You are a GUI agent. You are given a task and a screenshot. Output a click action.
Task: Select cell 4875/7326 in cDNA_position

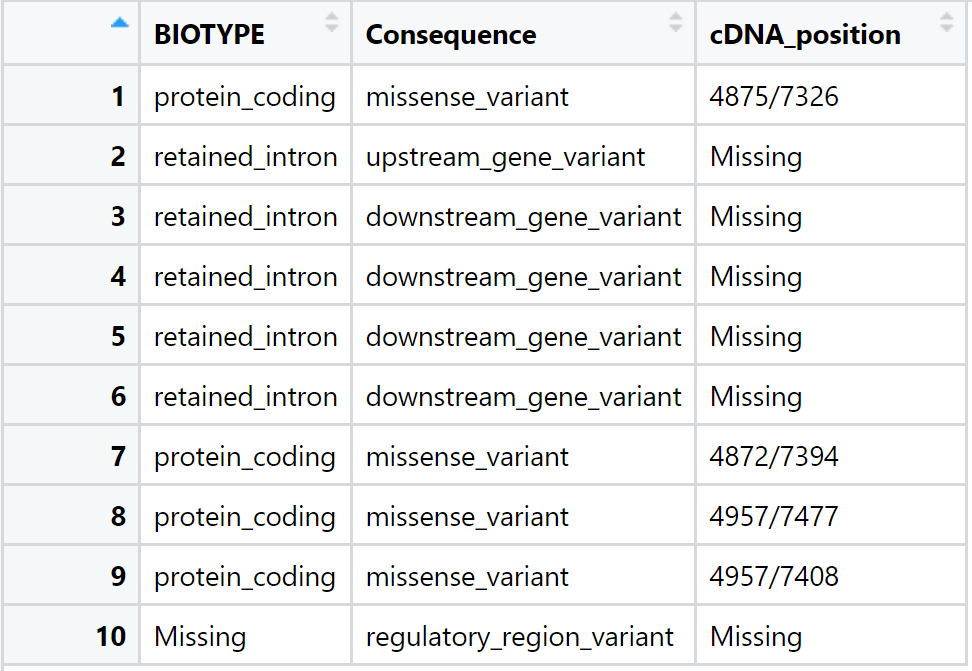coord(831,96)
